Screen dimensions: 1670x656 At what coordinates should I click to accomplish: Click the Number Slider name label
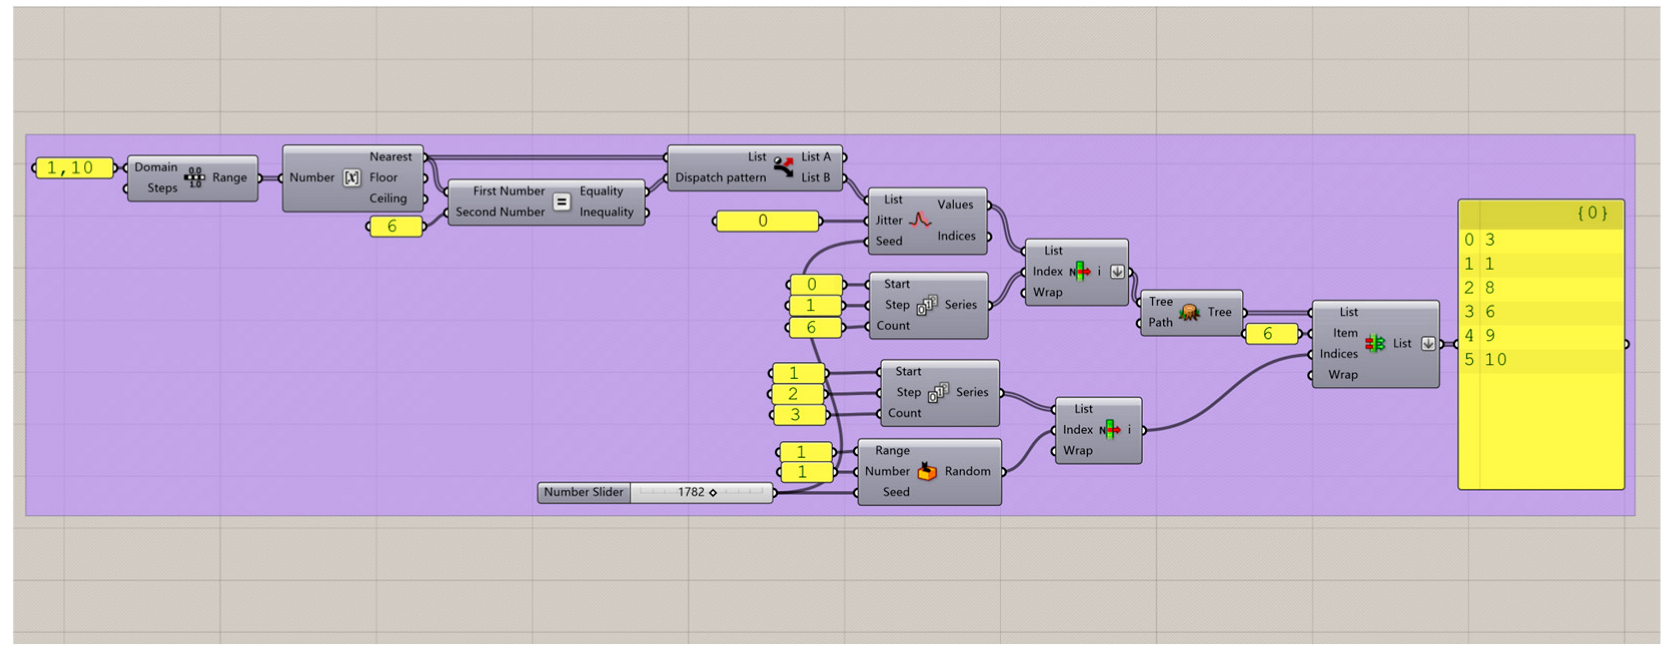click(x=584, y=493)
